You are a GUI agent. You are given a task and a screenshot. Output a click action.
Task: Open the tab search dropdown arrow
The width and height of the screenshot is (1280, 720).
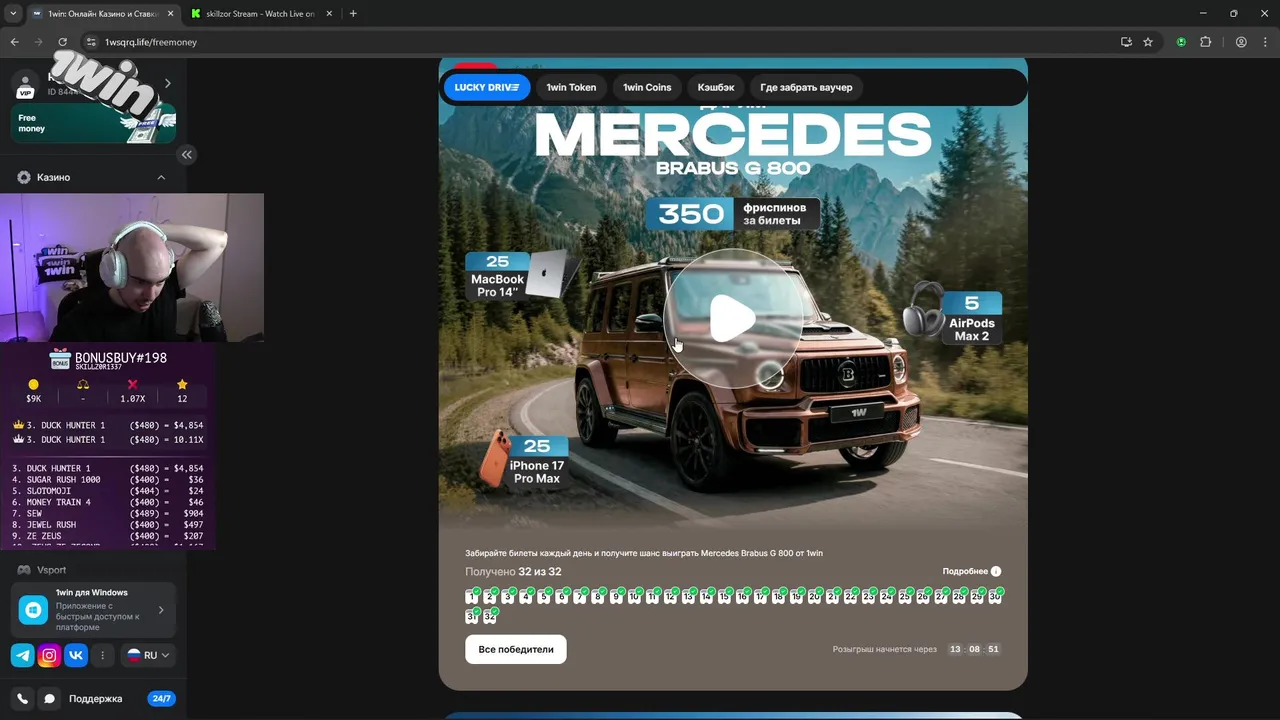[x=13, y=14]
